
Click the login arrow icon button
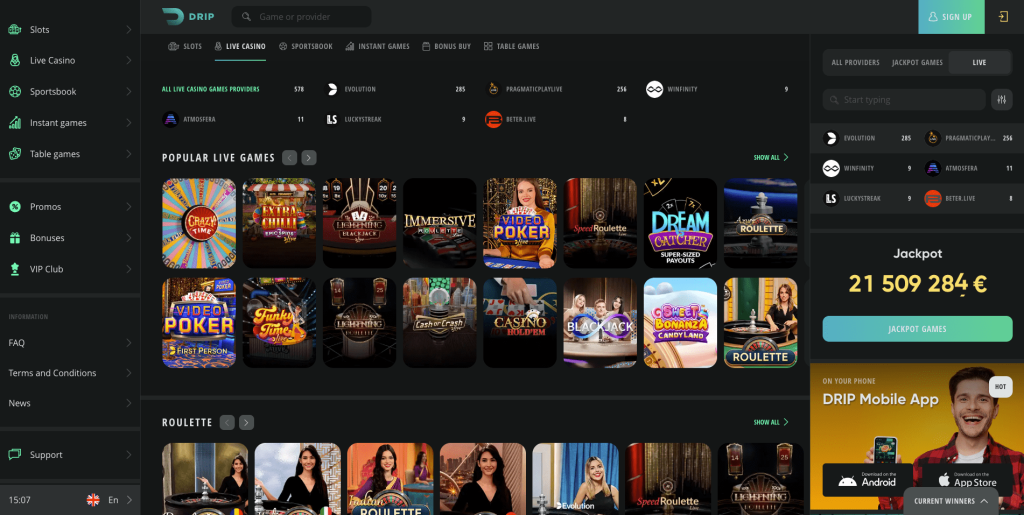pos(1003,17)
